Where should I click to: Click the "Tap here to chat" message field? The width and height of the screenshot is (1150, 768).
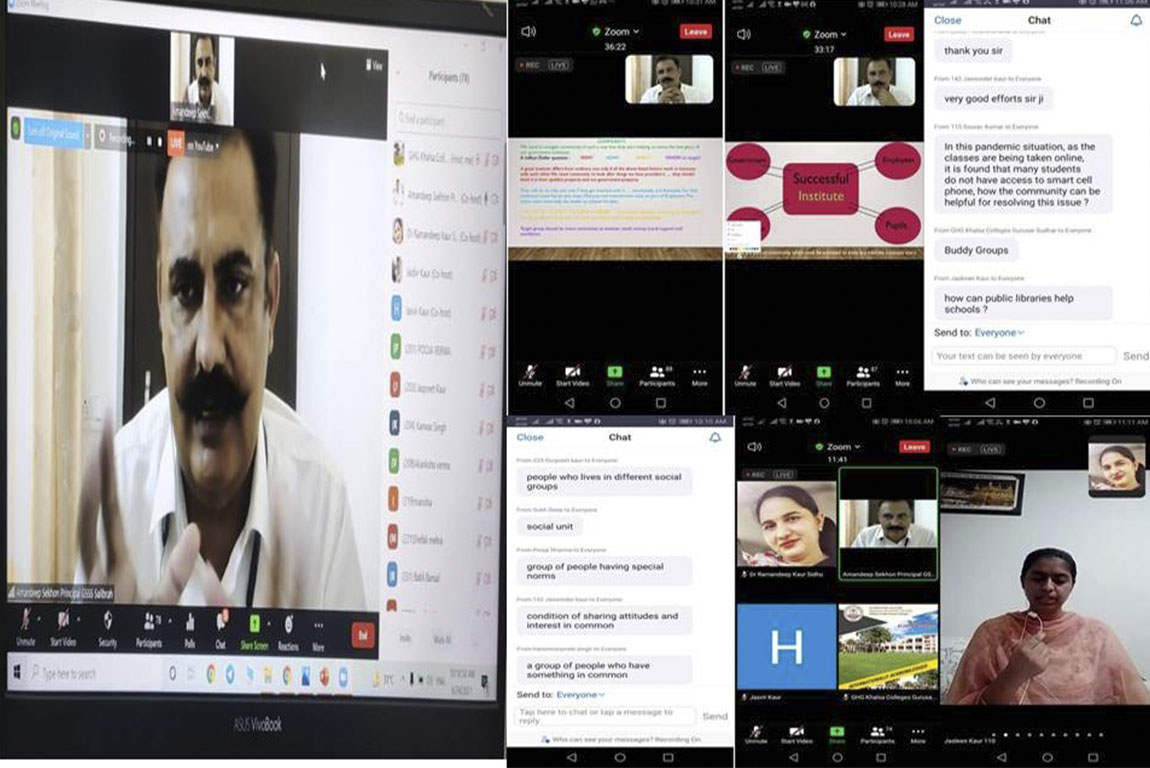[604, 716]
